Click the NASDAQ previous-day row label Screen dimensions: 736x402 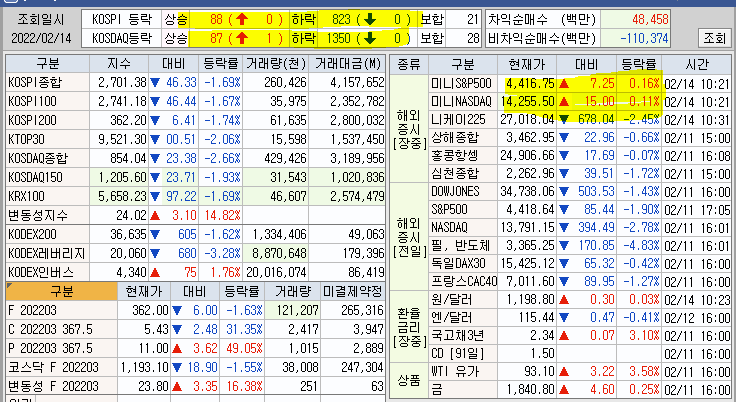[449, 228]
